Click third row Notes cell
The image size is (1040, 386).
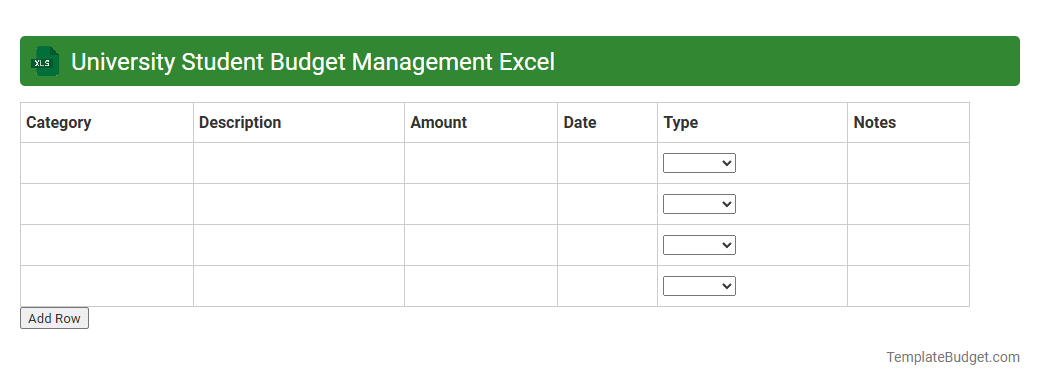point(909,245)
